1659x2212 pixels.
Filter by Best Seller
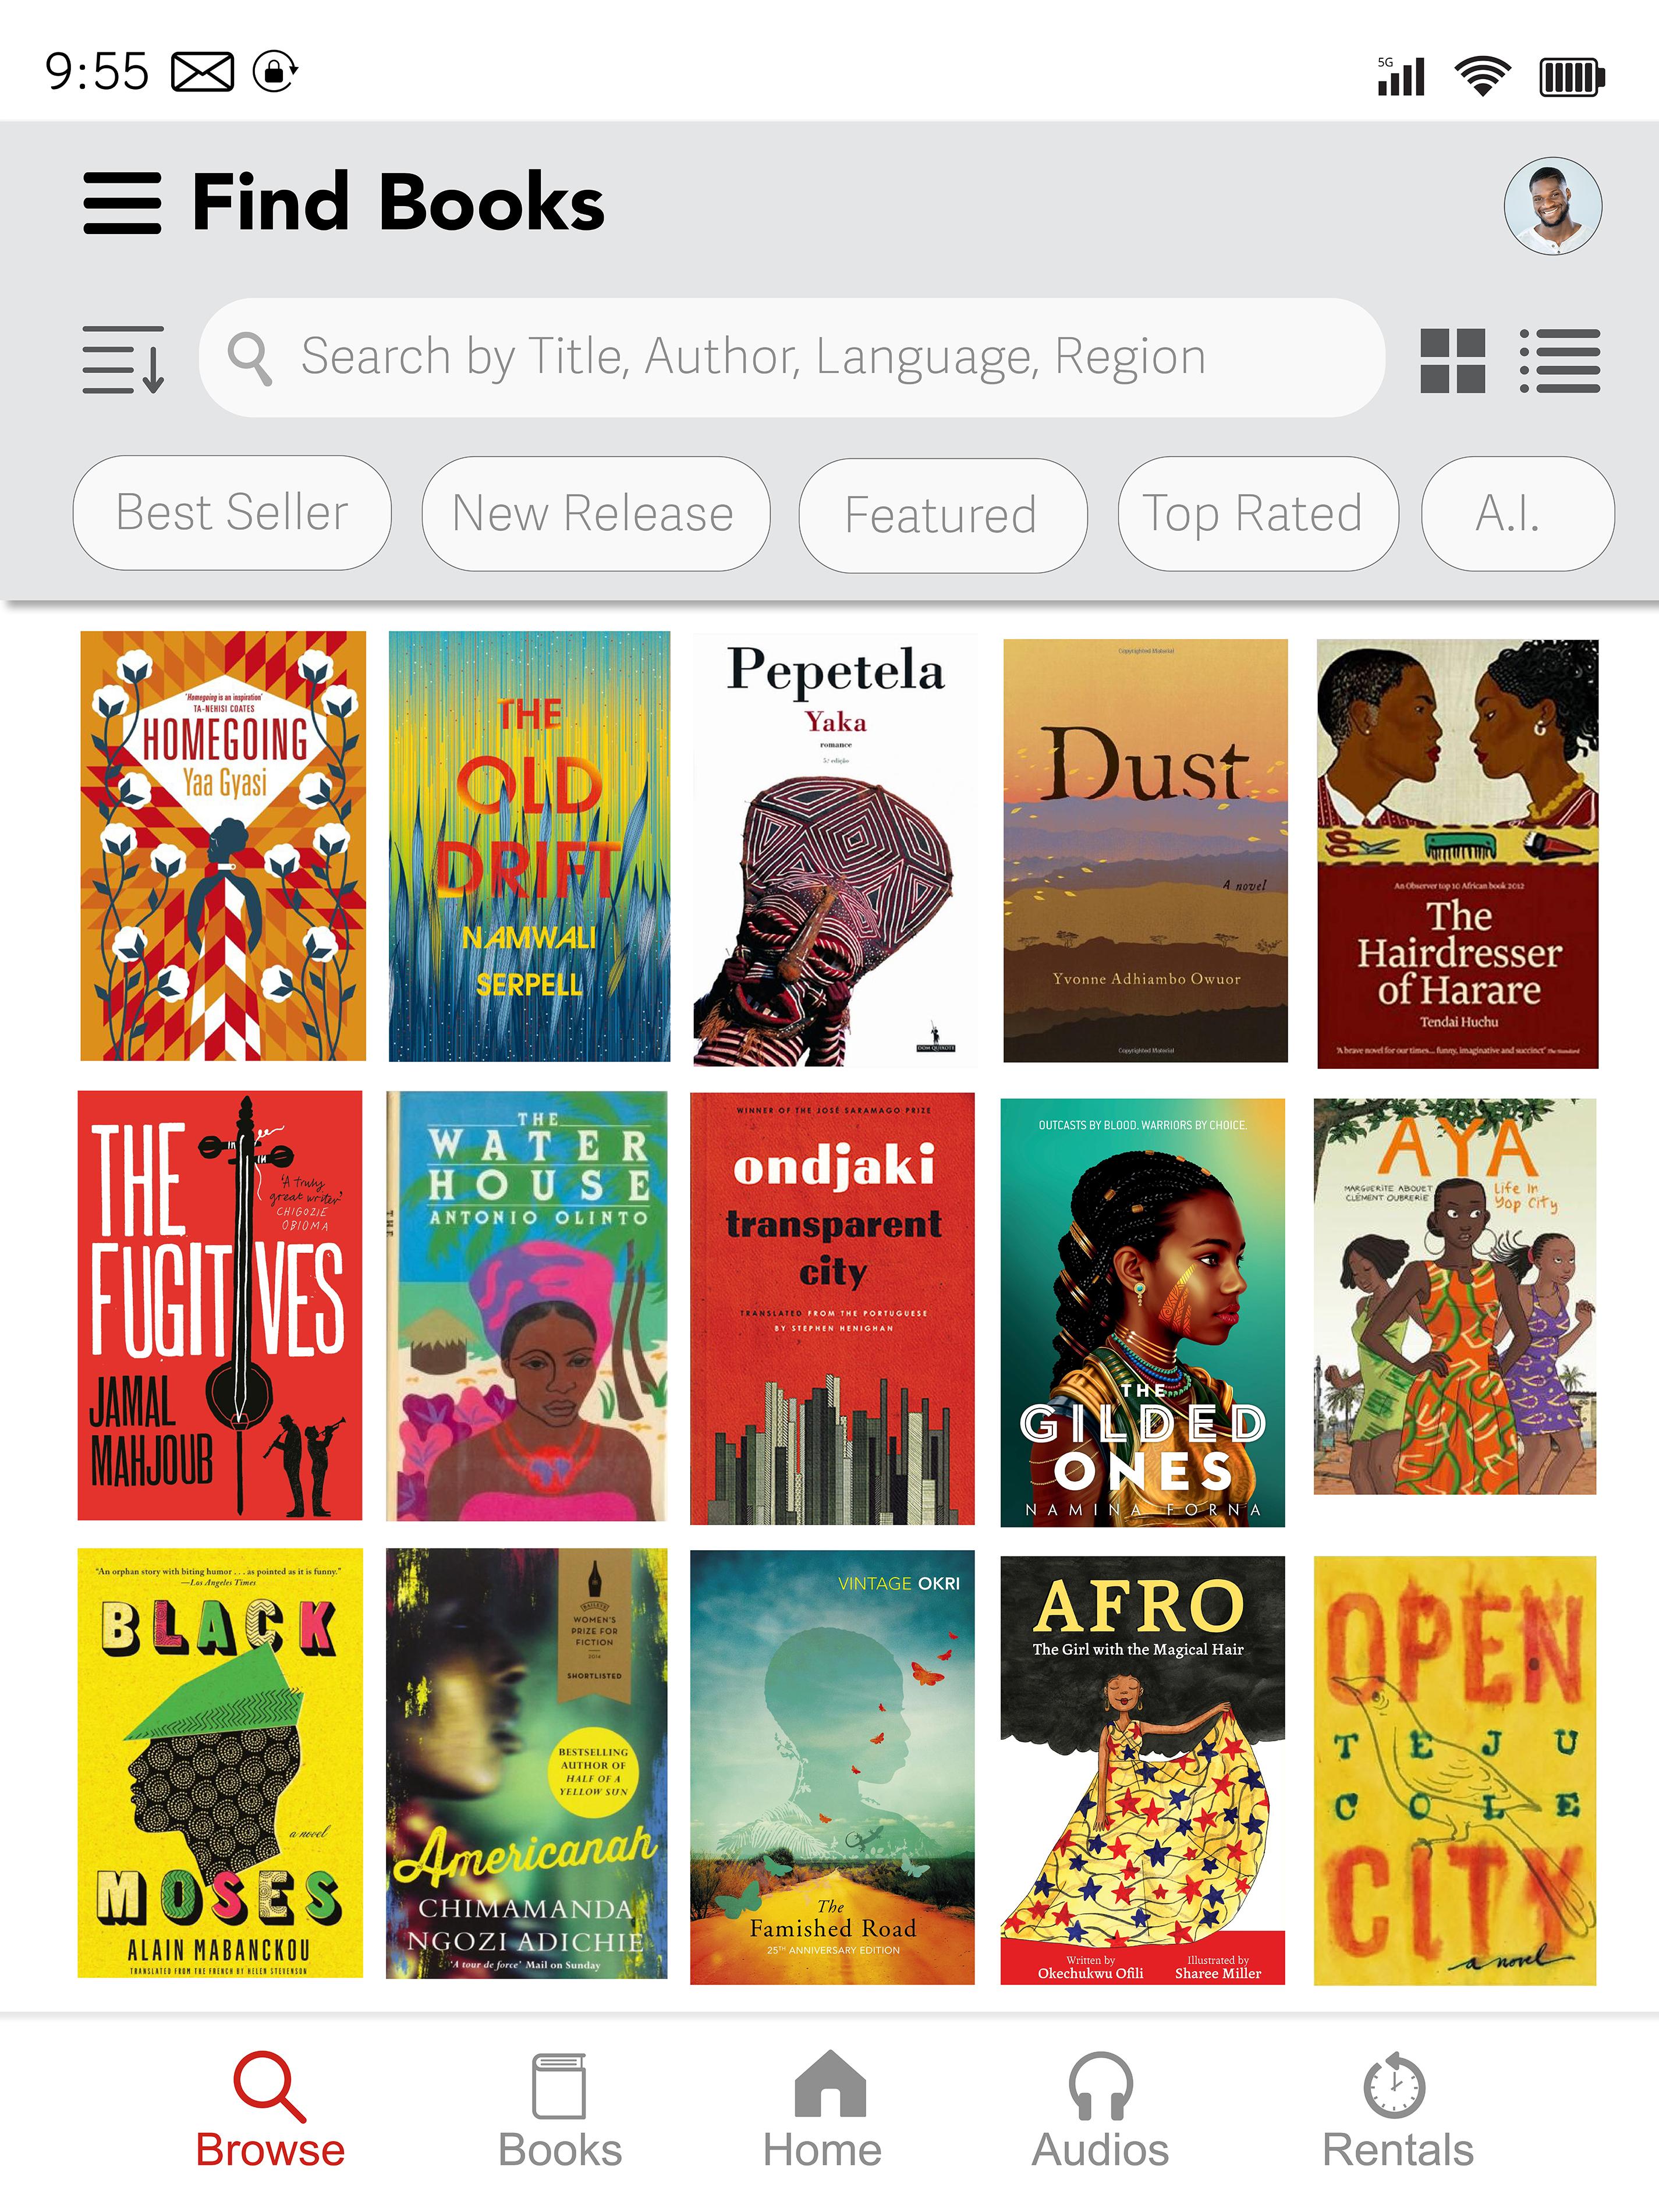tap(232, 513)
